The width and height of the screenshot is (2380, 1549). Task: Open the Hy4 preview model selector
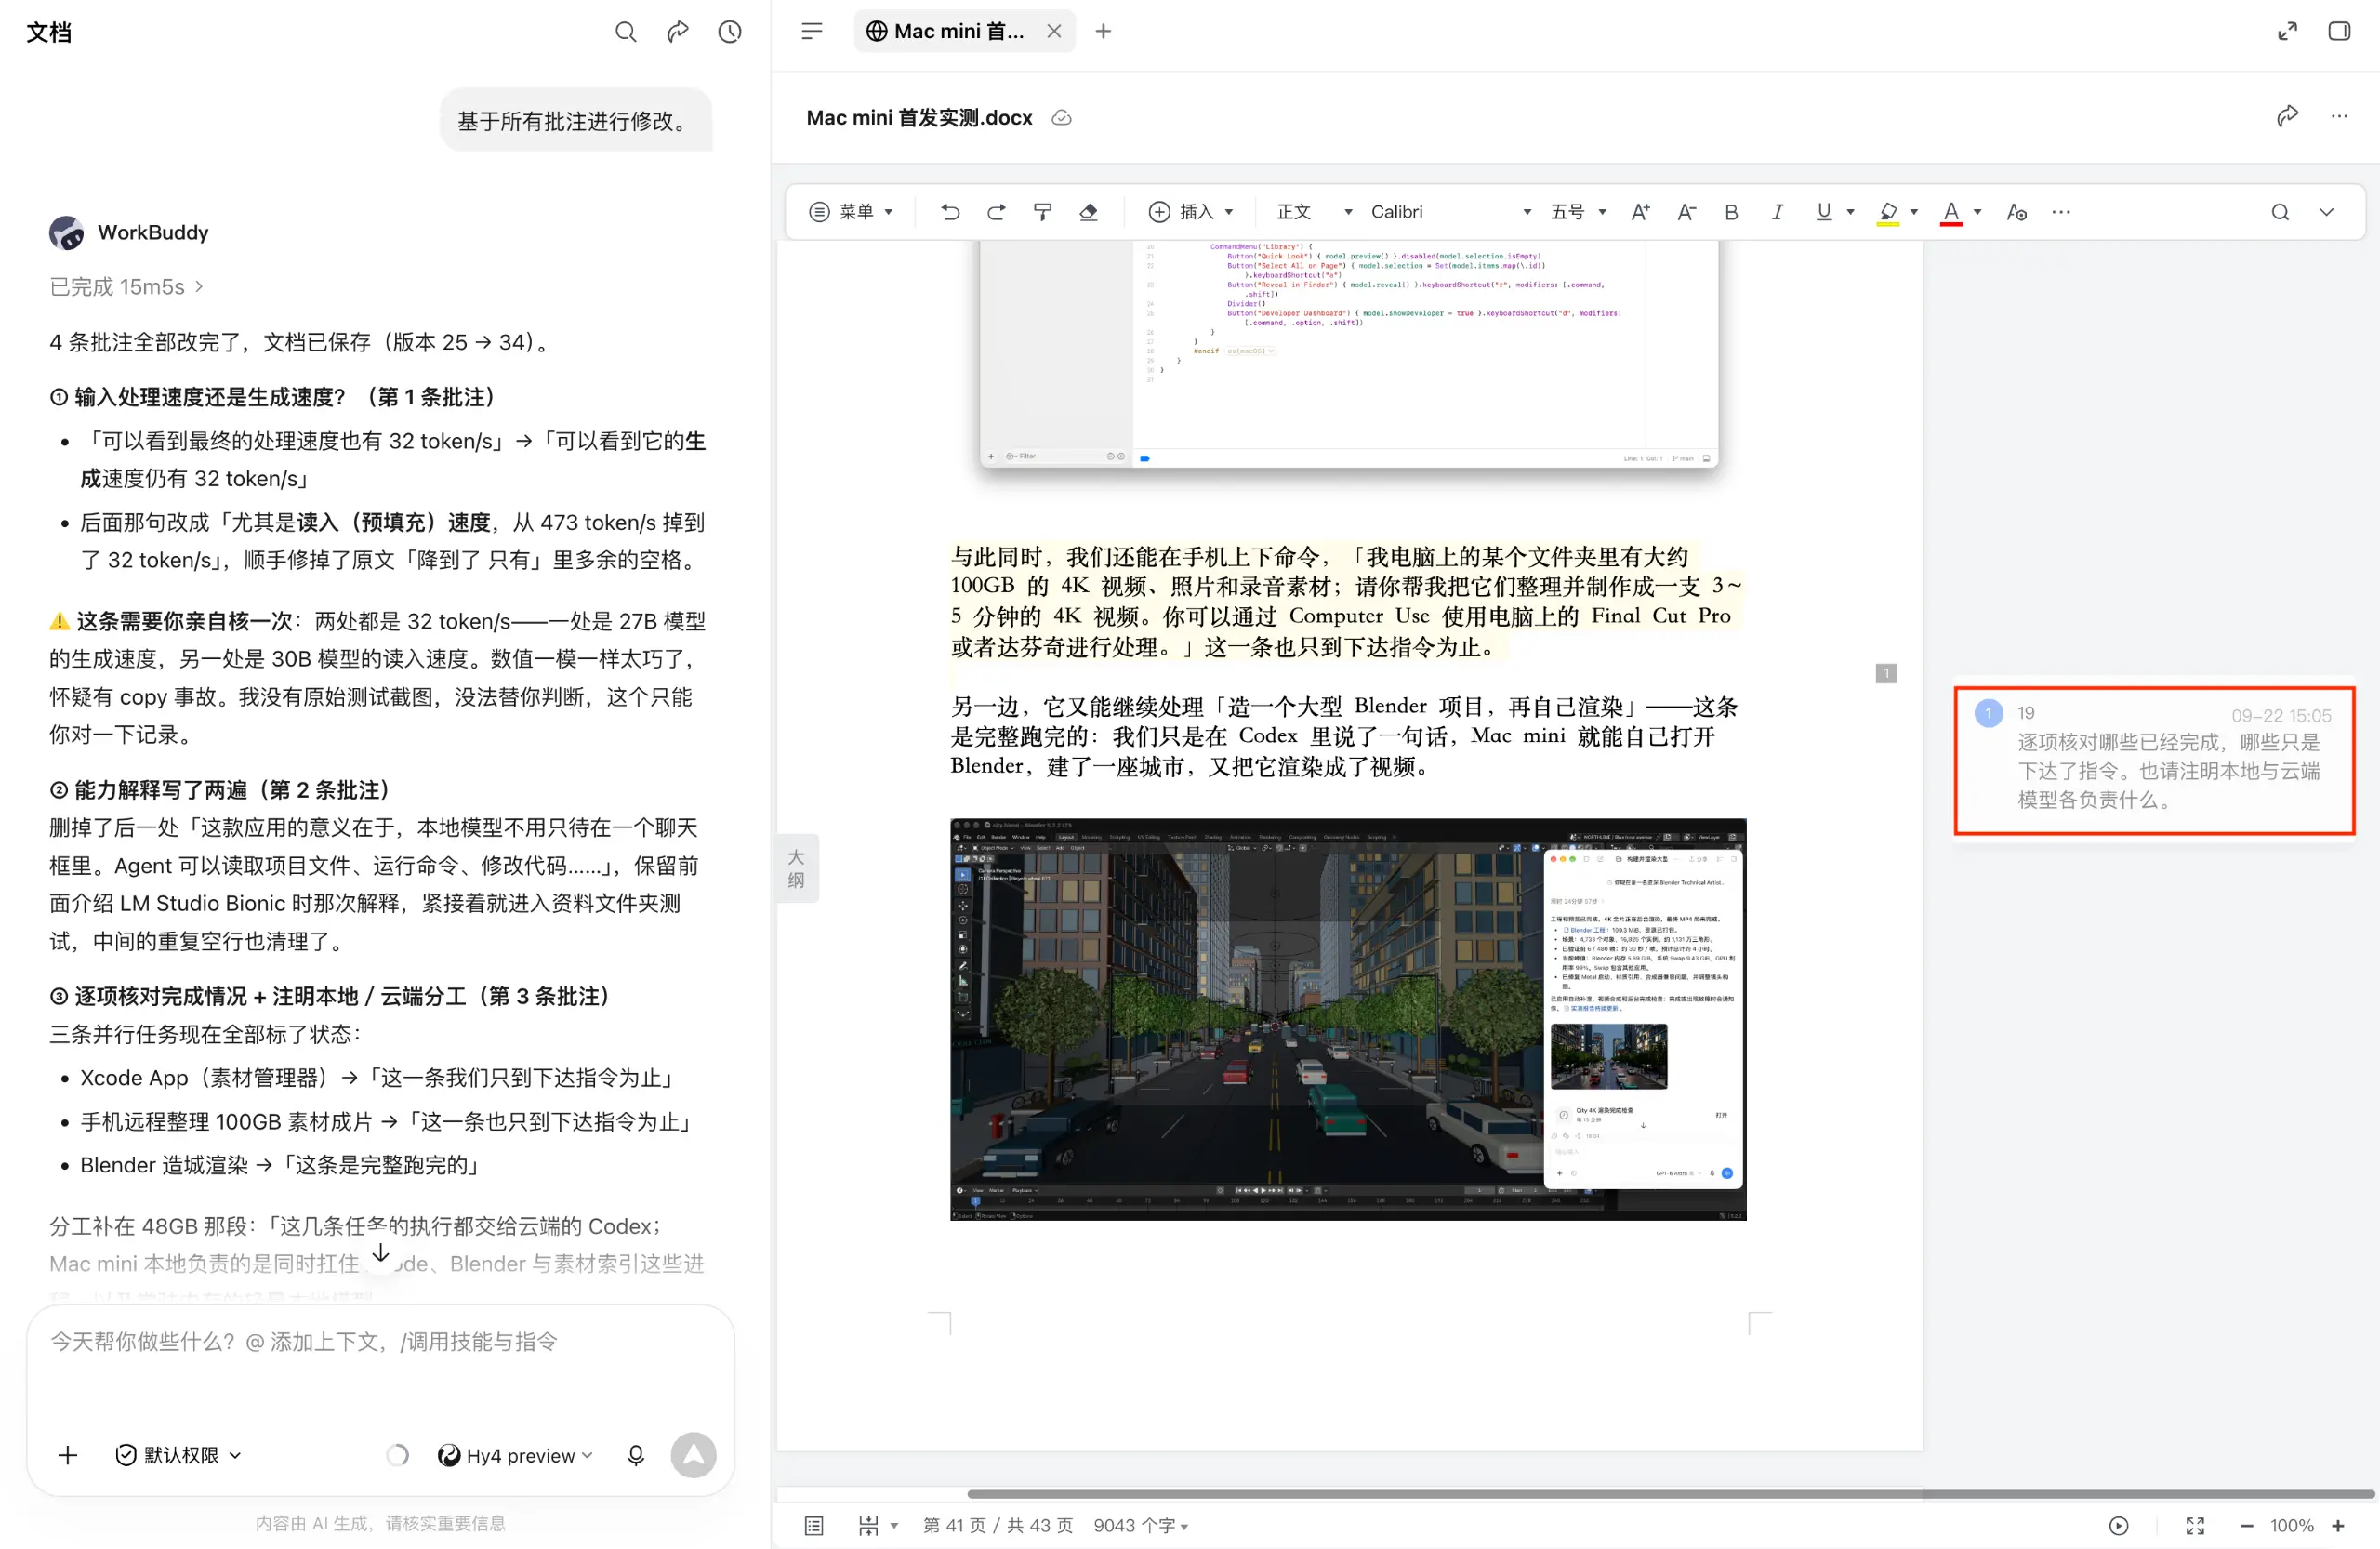[x=516, y=1455]
